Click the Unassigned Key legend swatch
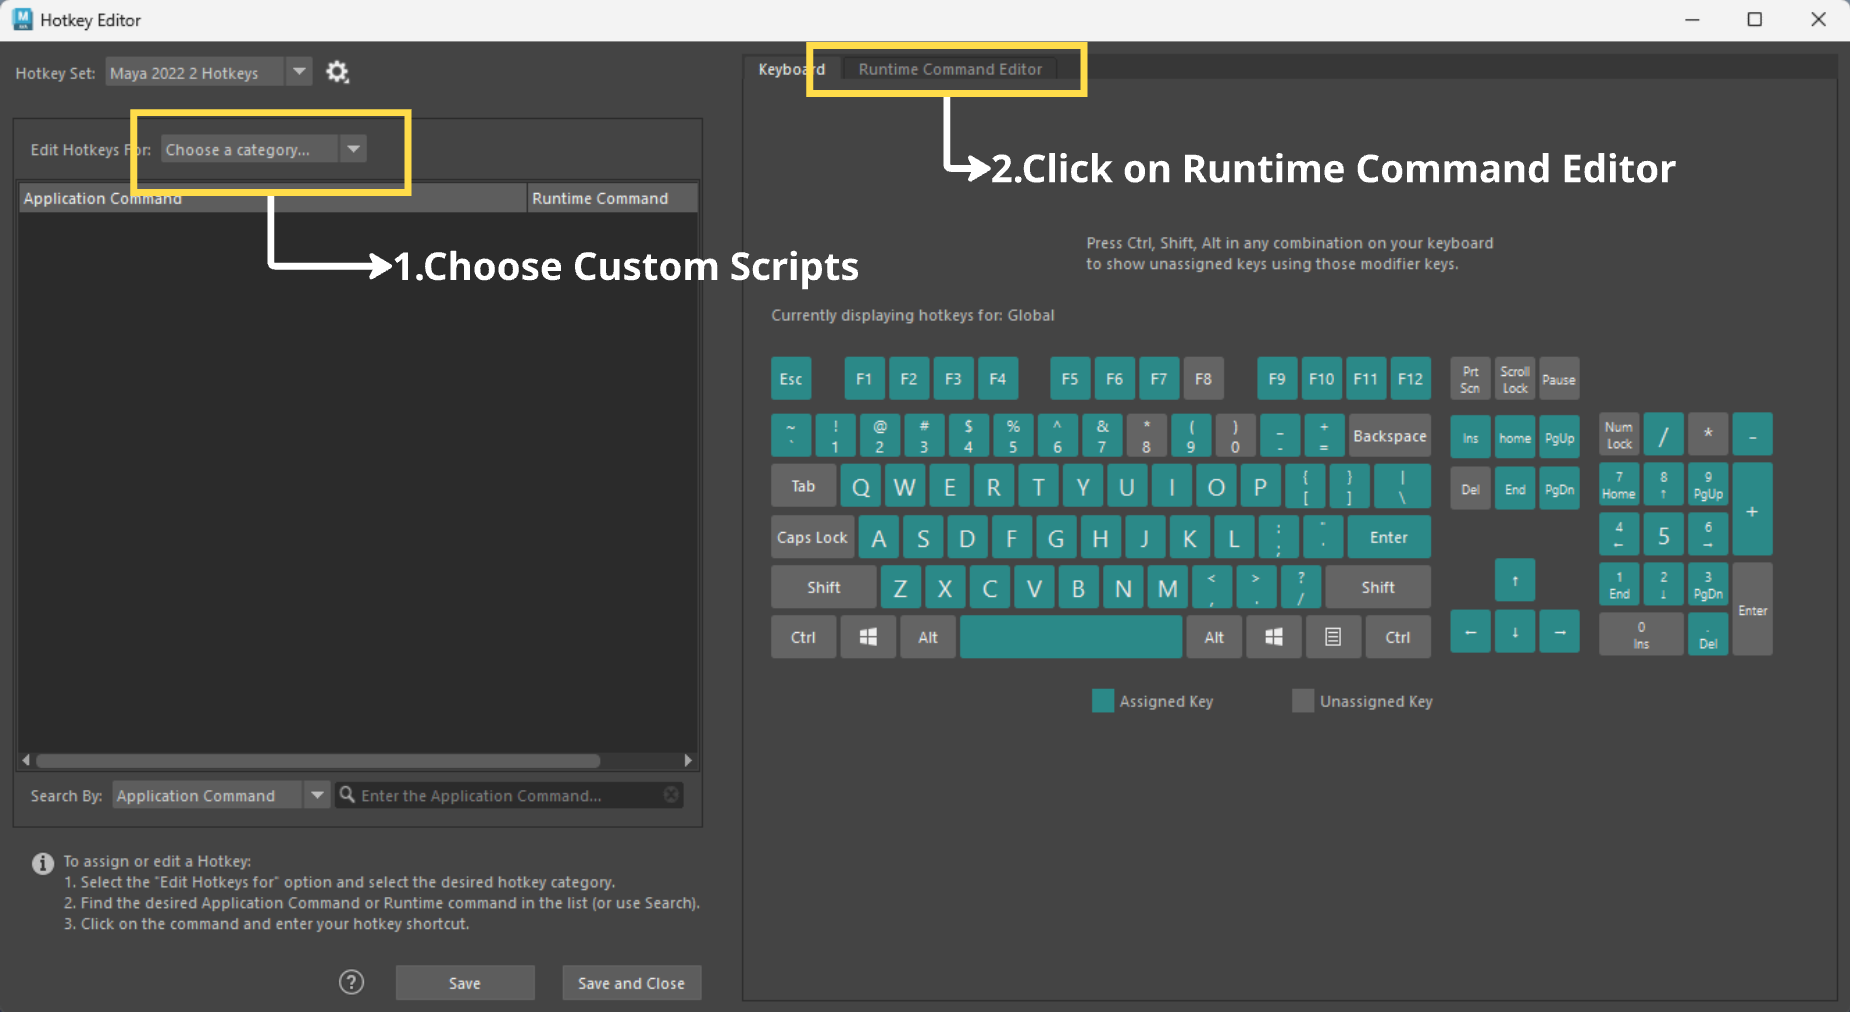Screen dimensions: 1850x1012 point(1303,701)
